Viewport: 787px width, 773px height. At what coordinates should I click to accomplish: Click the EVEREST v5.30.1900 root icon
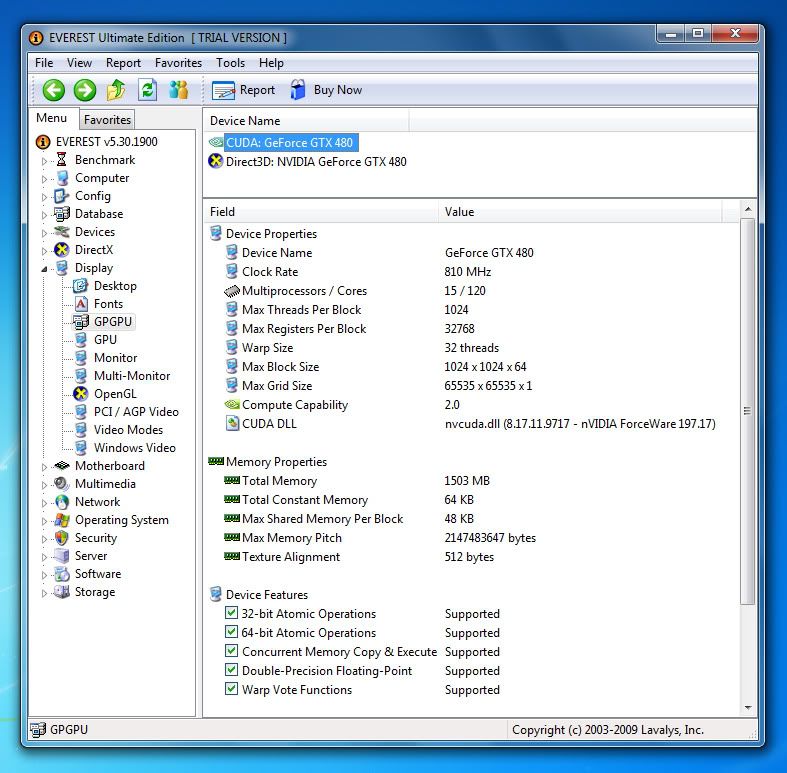43,142
